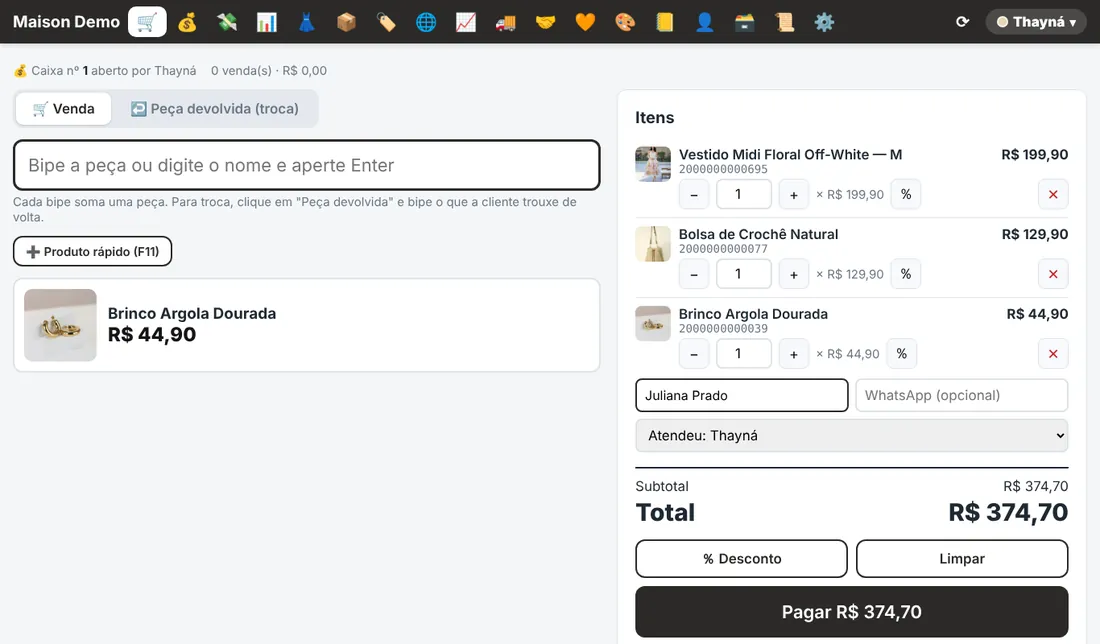Focus the 'Bipe a peça' search field
Viewport: 1100px width, 644px height.
click(x=307, y=165)
